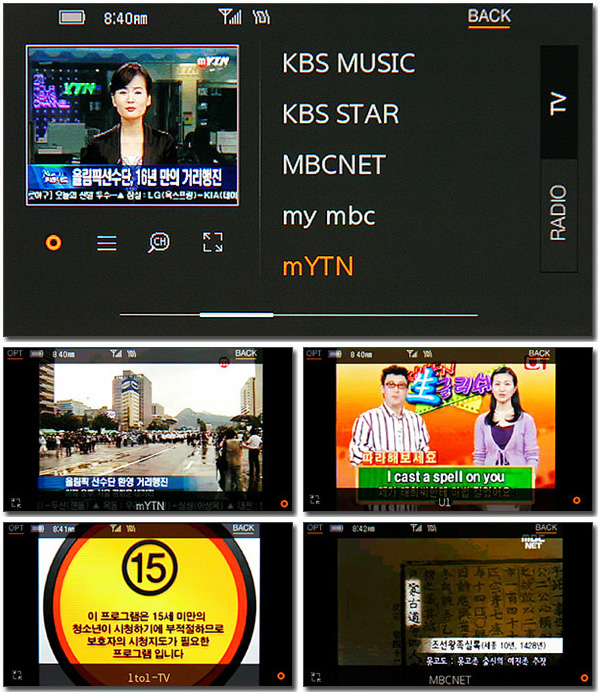Tap the vibrate mode status icon
Image resolution: width=600 pixels, height=696 pixels.
coord(261,17)
